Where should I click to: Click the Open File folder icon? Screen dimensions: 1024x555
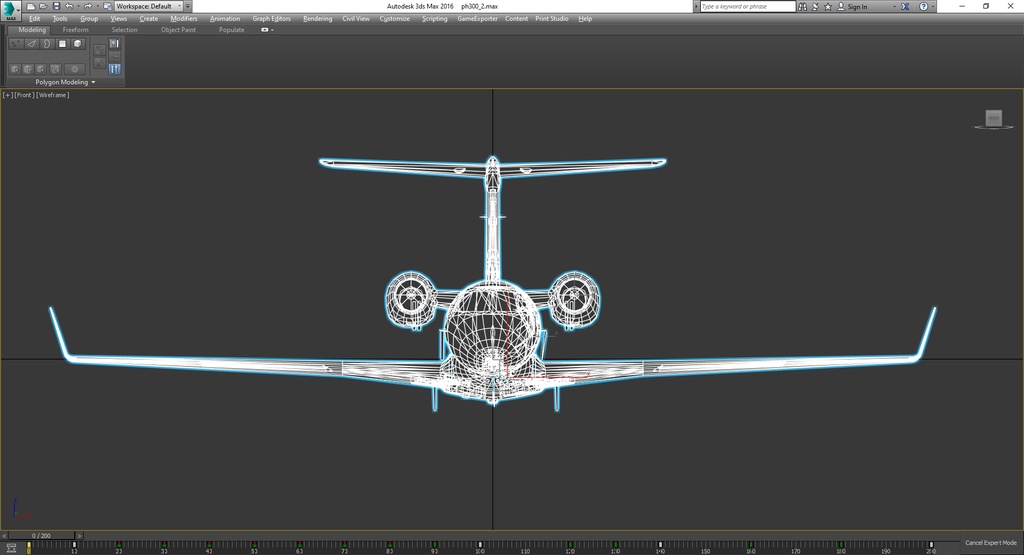tap(42, 6)
